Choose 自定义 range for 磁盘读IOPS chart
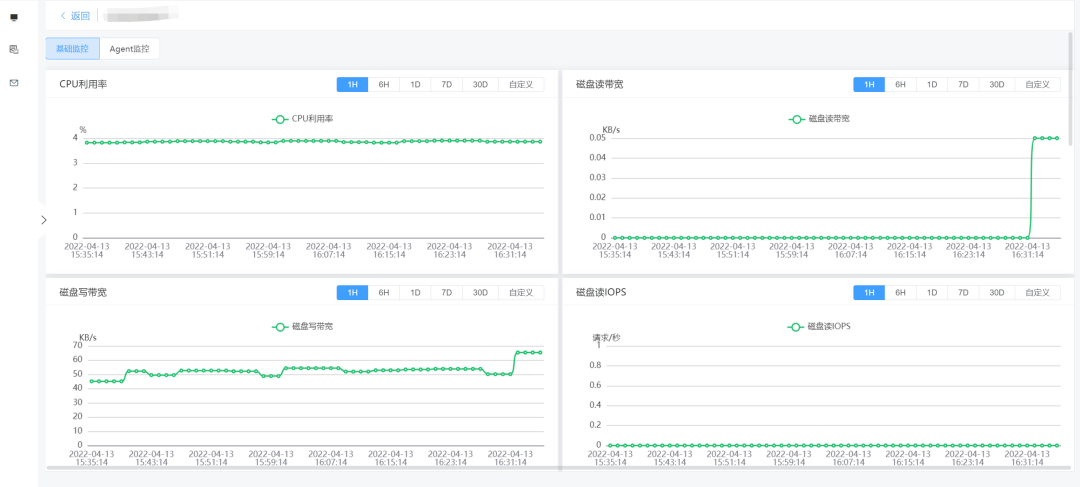 click(x=1038, y=292)
